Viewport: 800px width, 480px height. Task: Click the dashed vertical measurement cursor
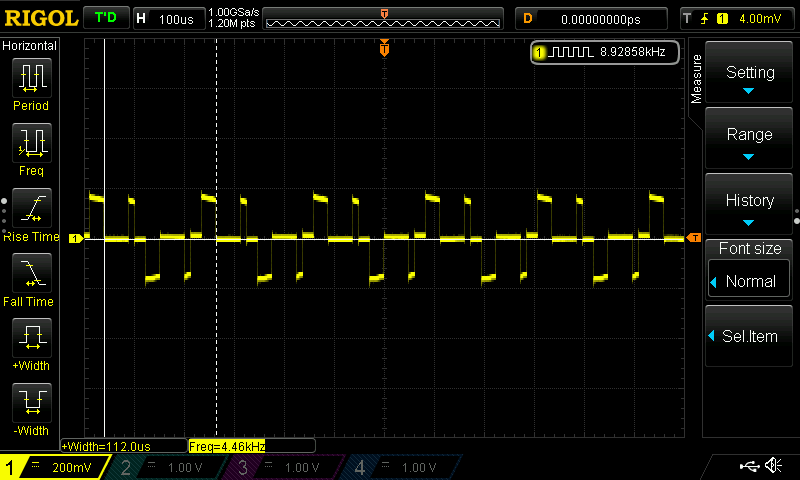click(x=216, y=238)
